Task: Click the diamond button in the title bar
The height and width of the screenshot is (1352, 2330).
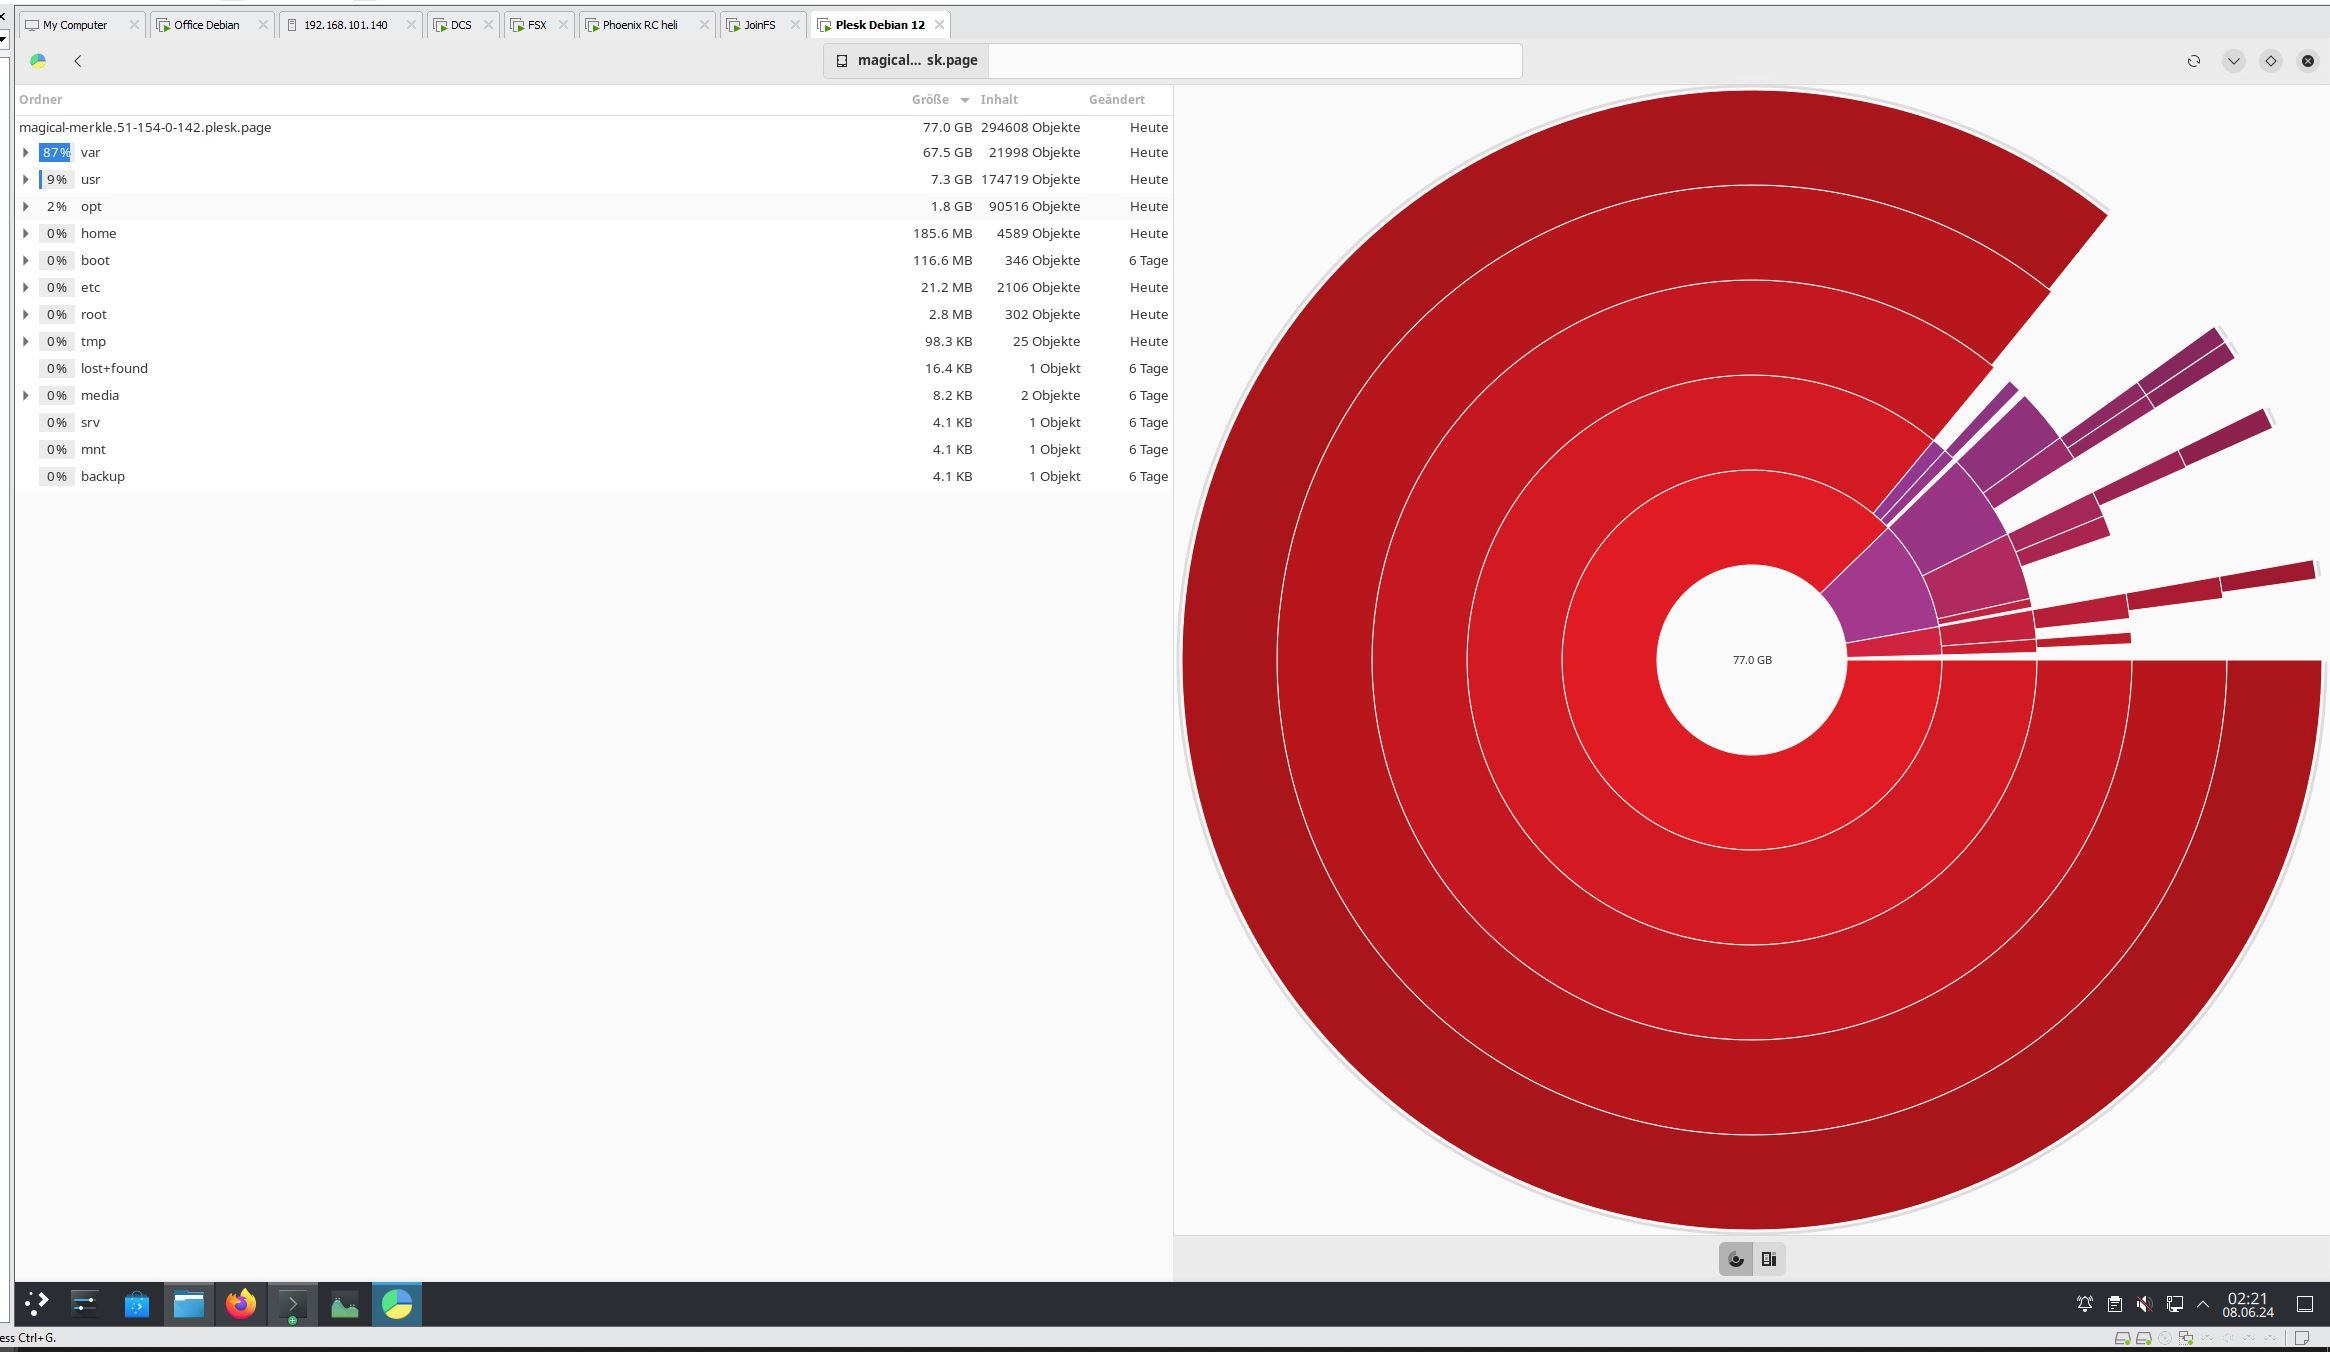Action: (2271, 61)
